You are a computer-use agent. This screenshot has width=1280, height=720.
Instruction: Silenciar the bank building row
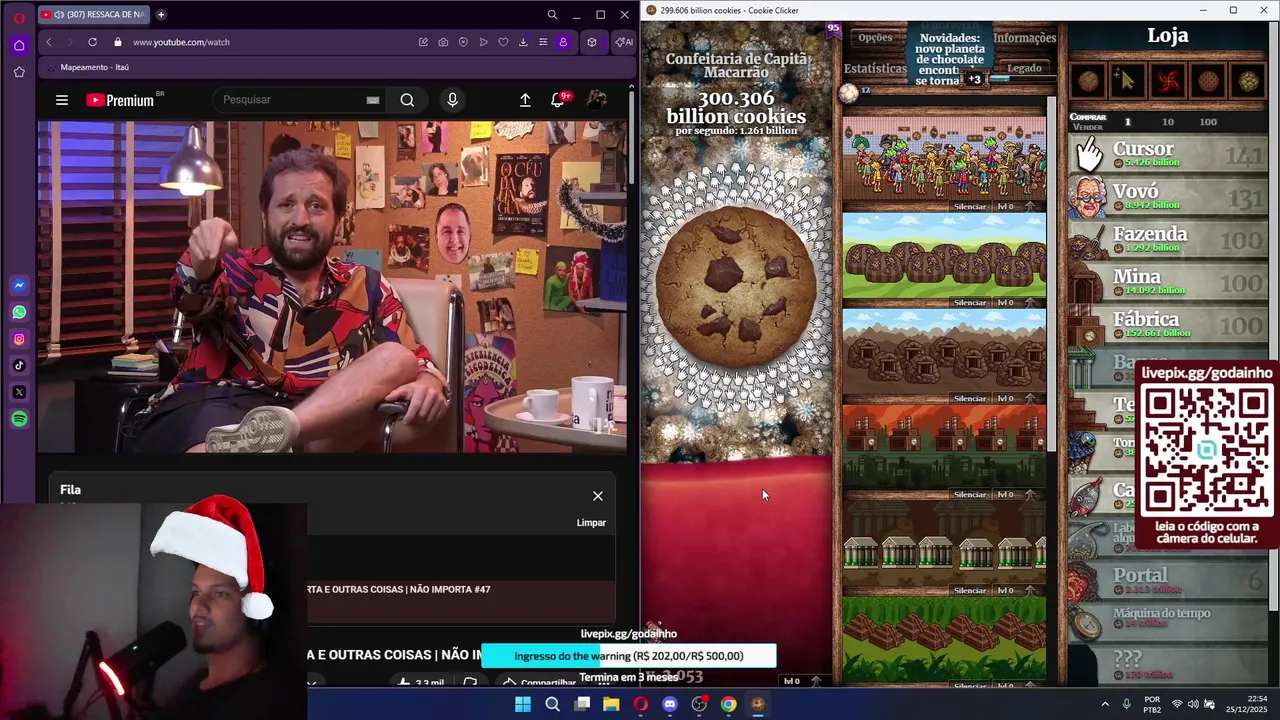click(969, 590)
